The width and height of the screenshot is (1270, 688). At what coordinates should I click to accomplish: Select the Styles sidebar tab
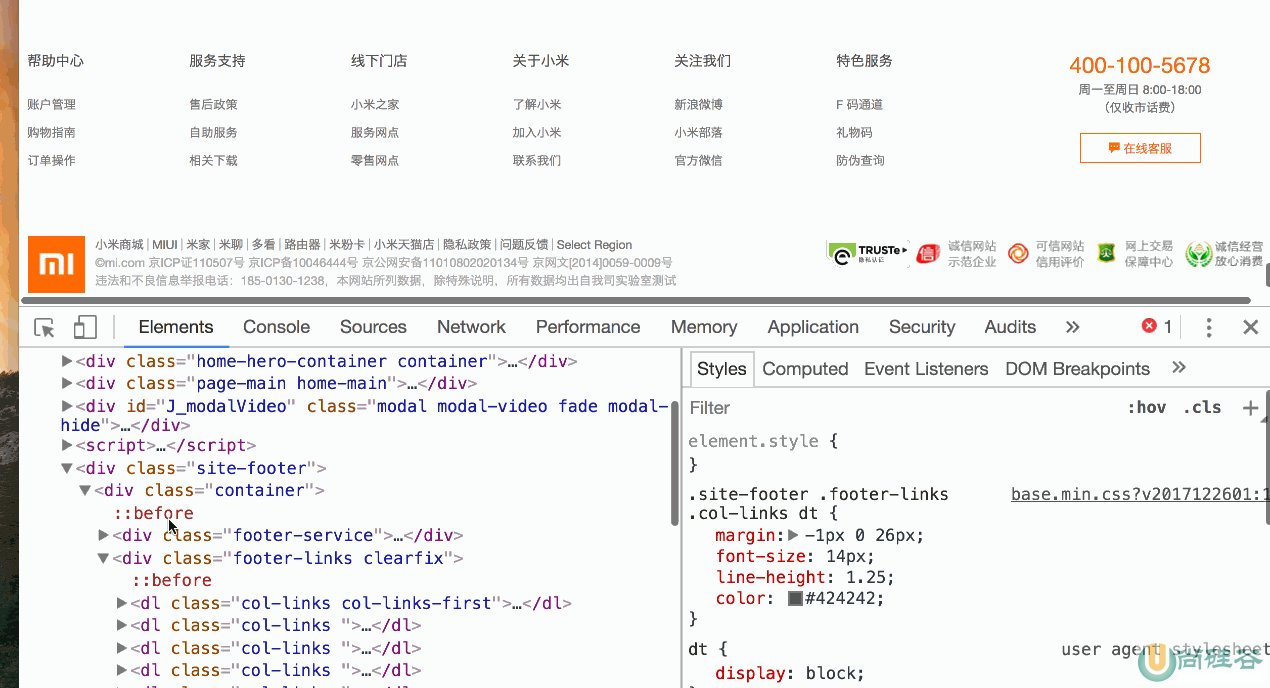(x=722, y=369)
